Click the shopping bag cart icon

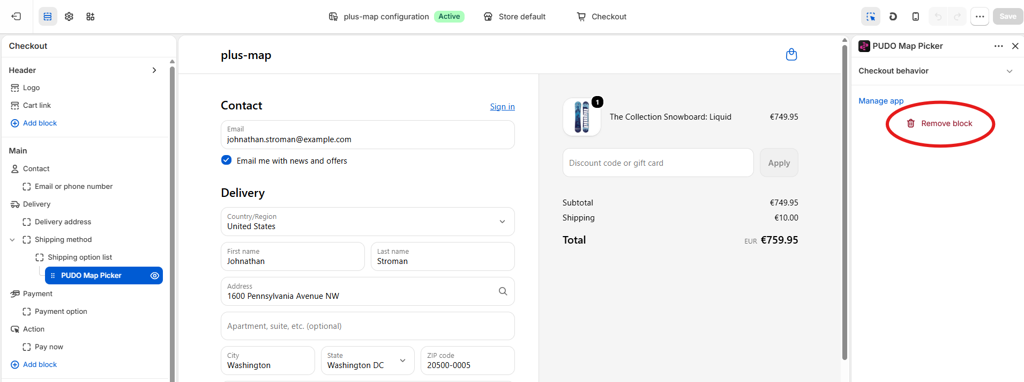coord(792,55)
